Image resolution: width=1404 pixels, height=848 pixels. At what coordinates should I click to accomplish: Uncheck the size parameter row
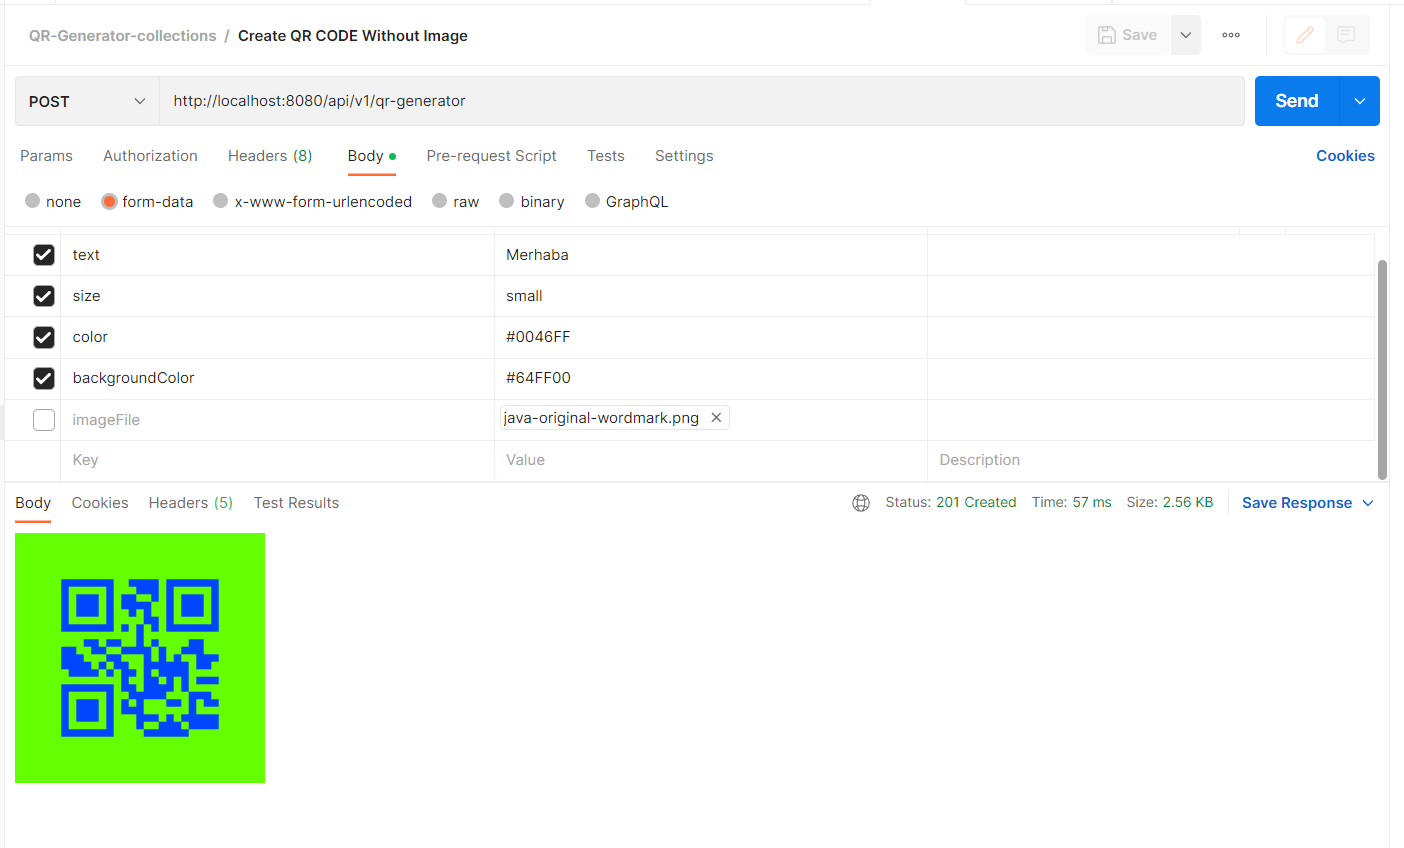44,296
